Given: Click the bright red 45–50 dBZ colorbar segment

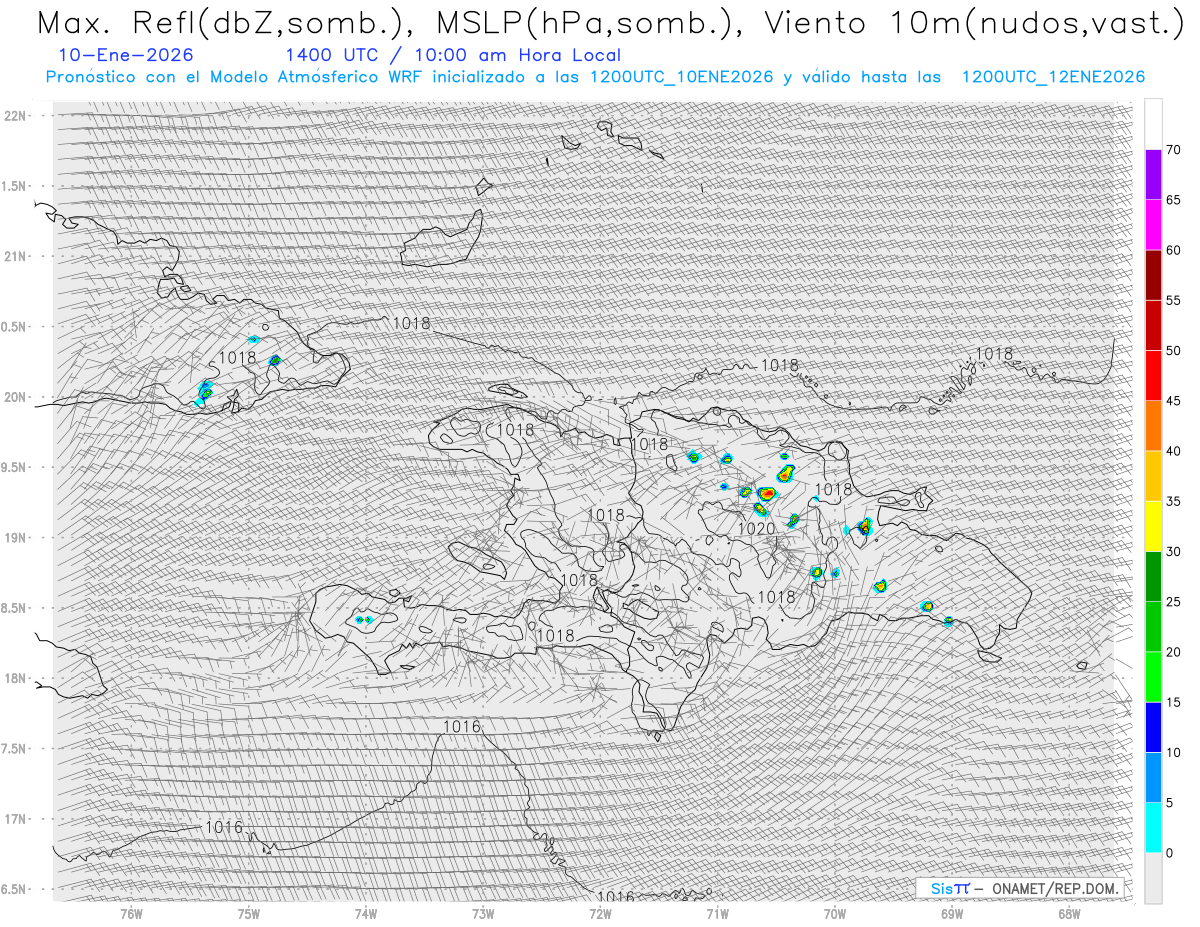Looking at the screenshot, I should coord(1153,375).
